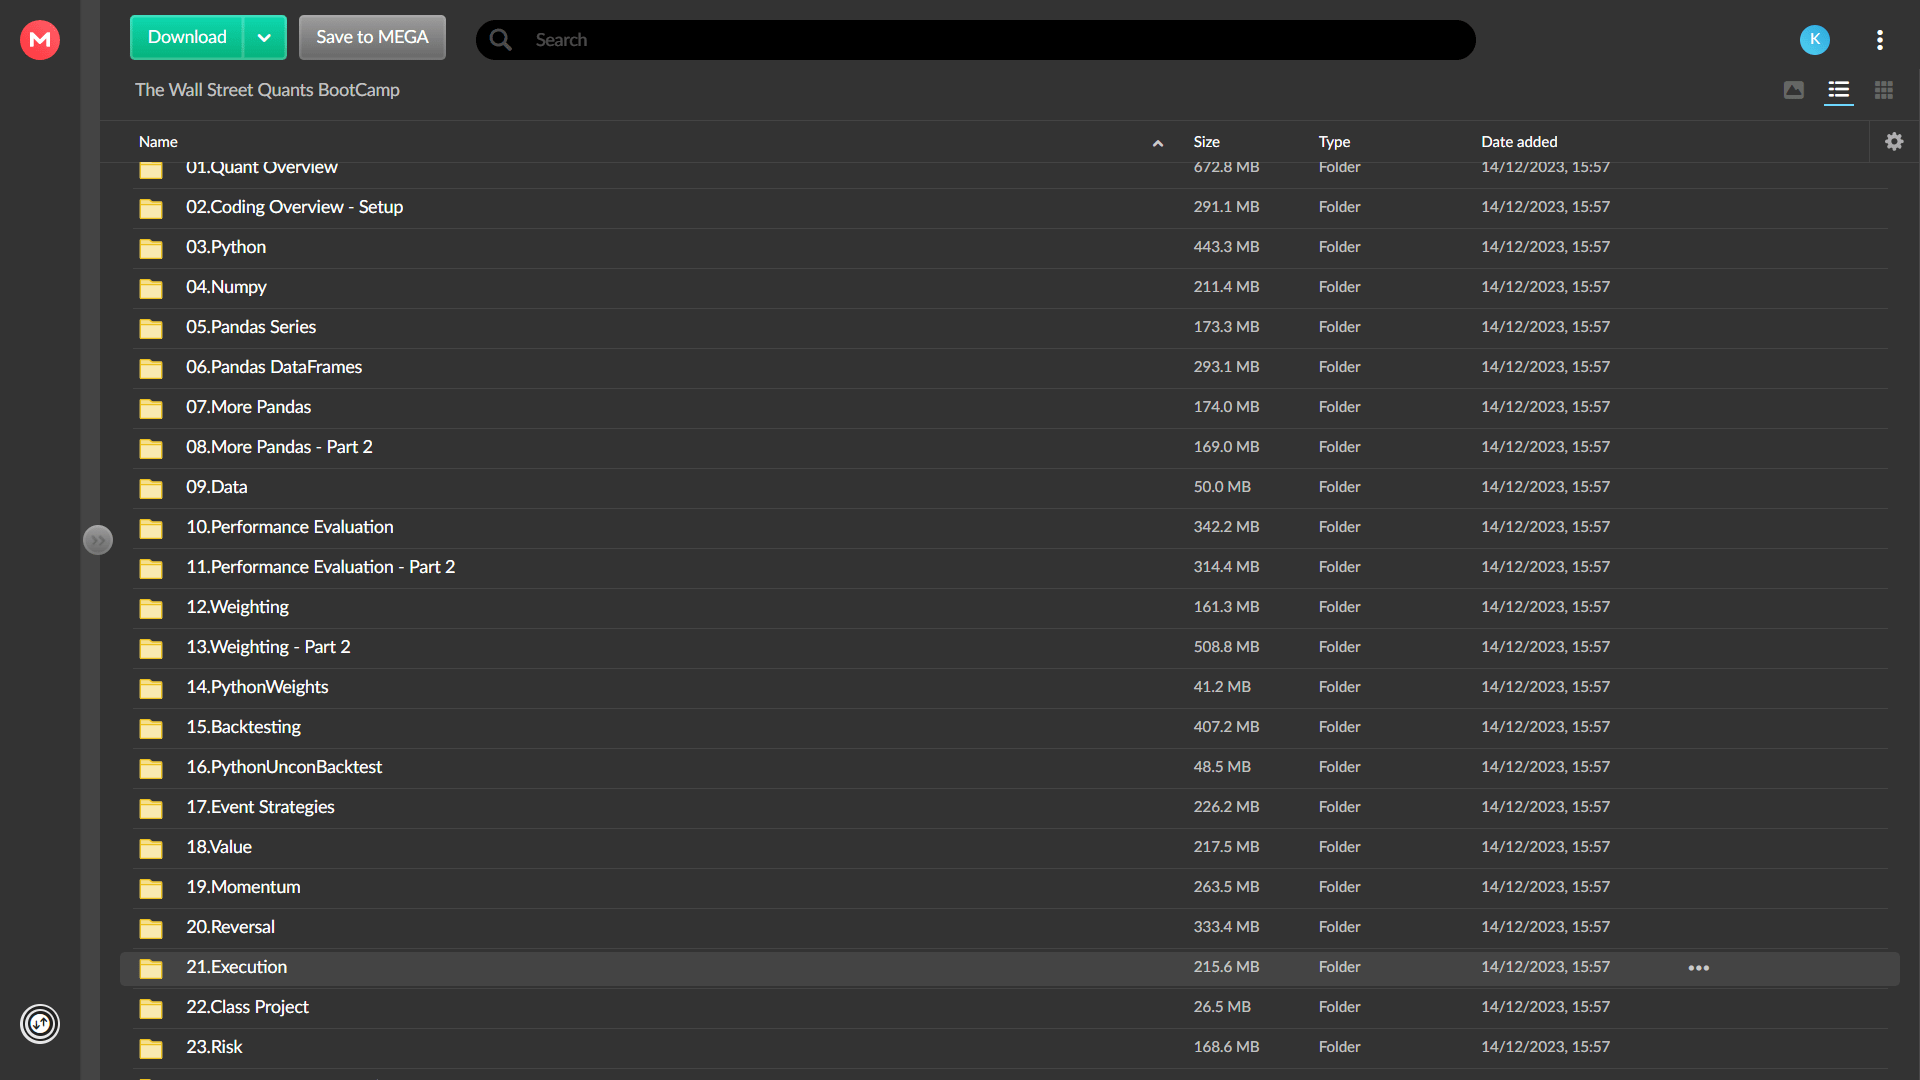Viewport: 1920px width, 1080px height.
Task: Select 02.Coding Overview - Setup name
Action: [294, 207]
